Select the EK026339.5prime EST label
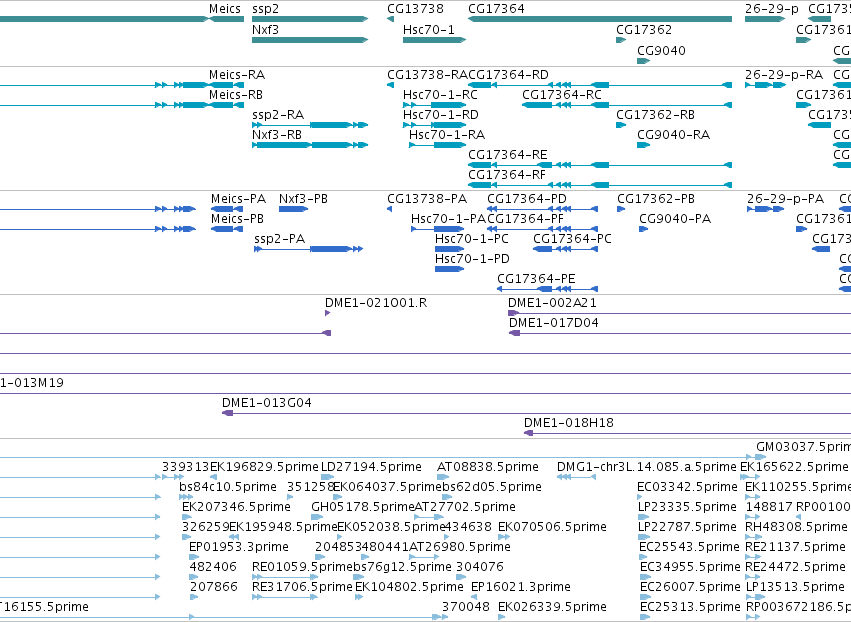The image size is (851, 622). click(x=552, y=607)
